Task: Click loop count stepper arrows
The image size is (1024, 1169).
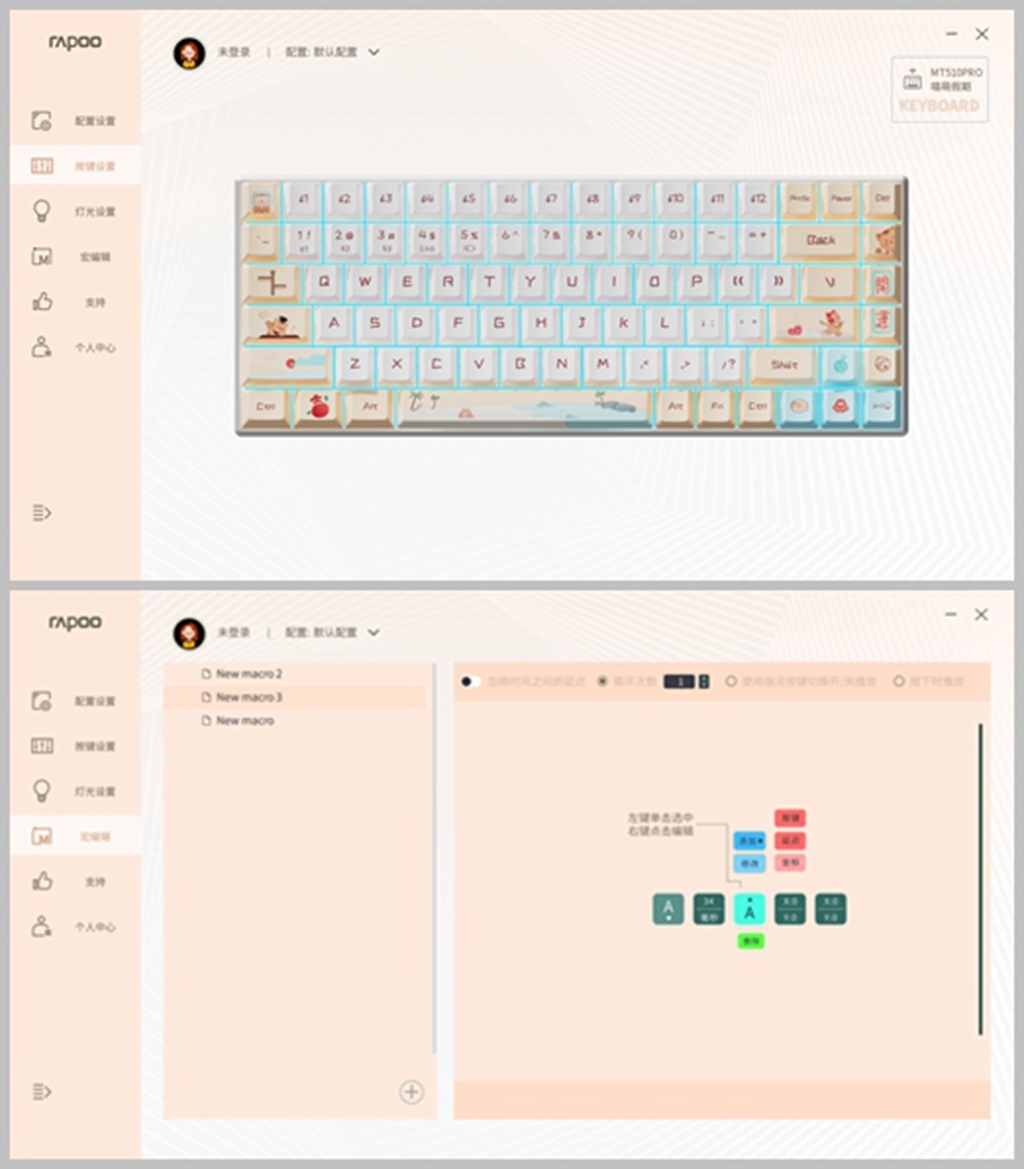Action: tap(704, 682)
